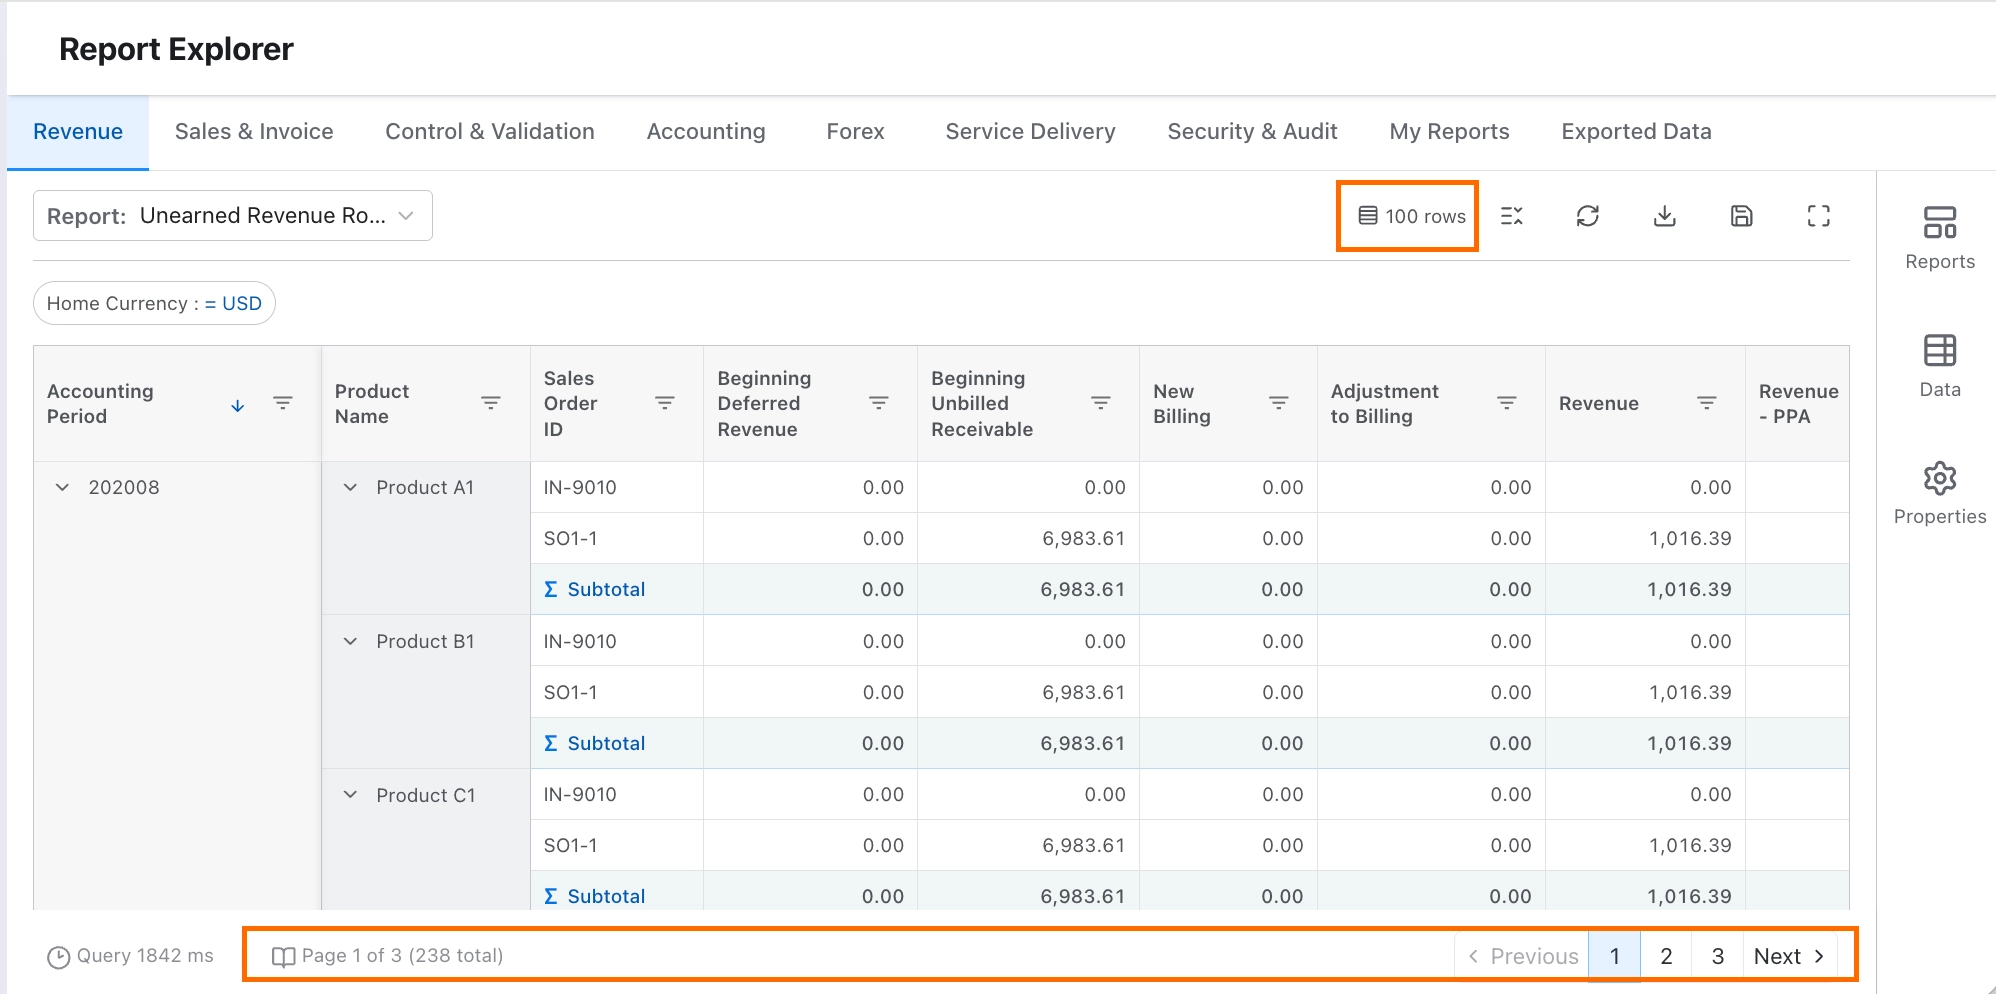Click the page book icon in footer

284,957
